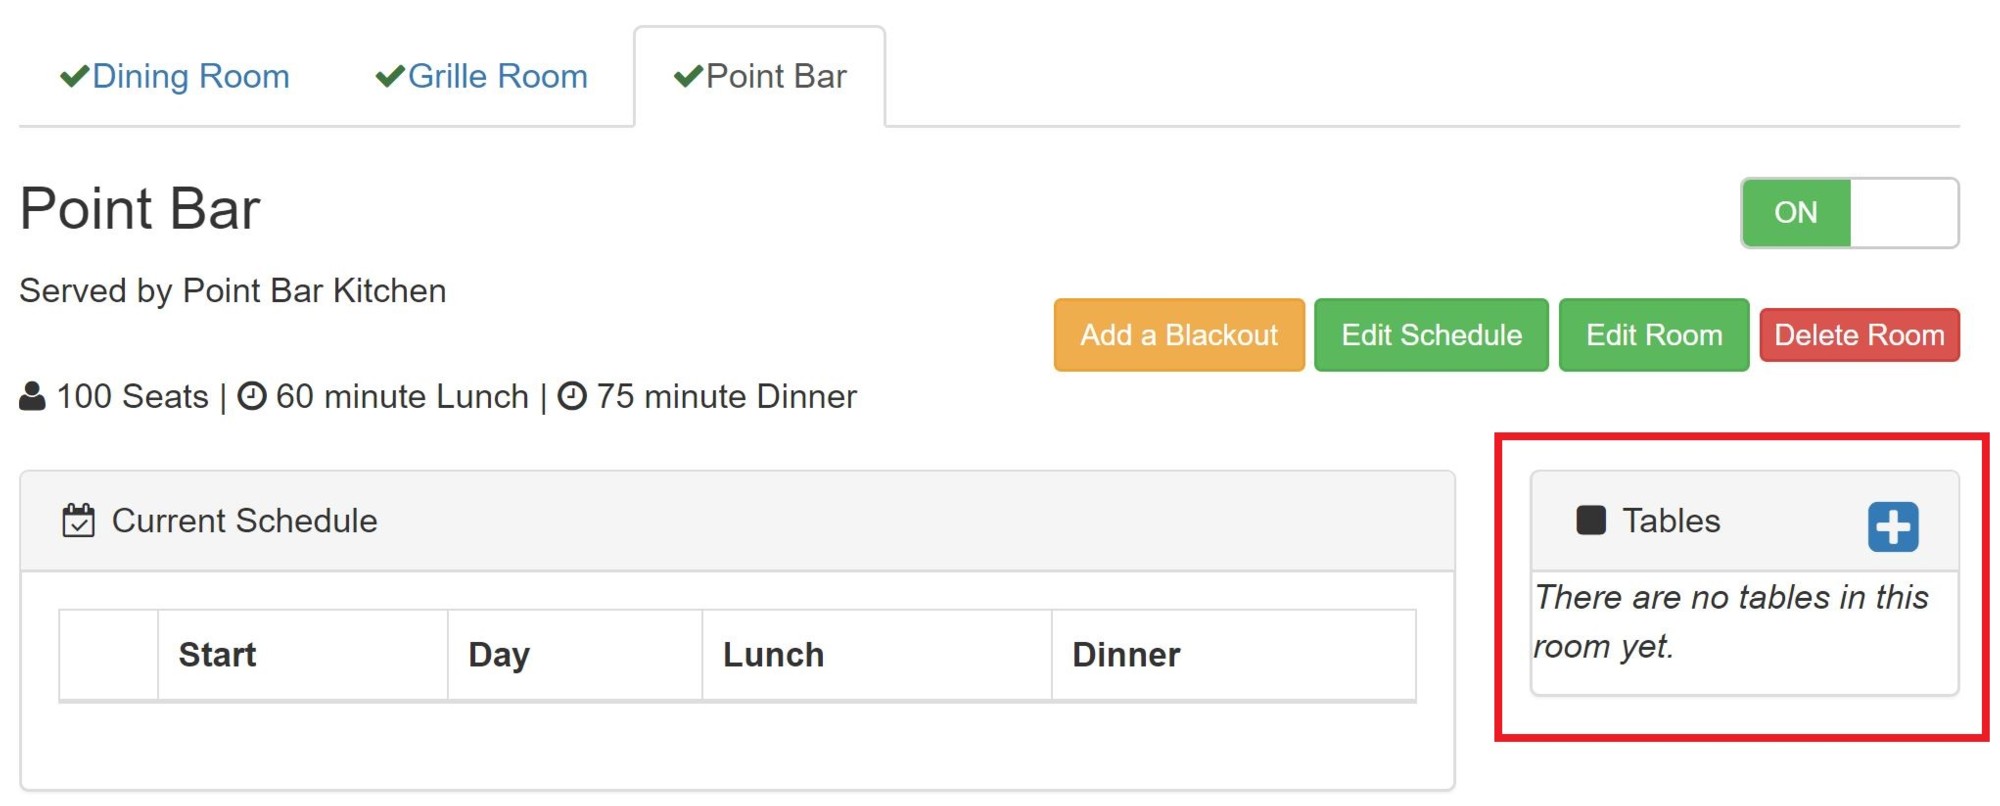The image size is (2000, 806).
Task: Click the Dinner column header
Action: click(x=1126, y=655)
